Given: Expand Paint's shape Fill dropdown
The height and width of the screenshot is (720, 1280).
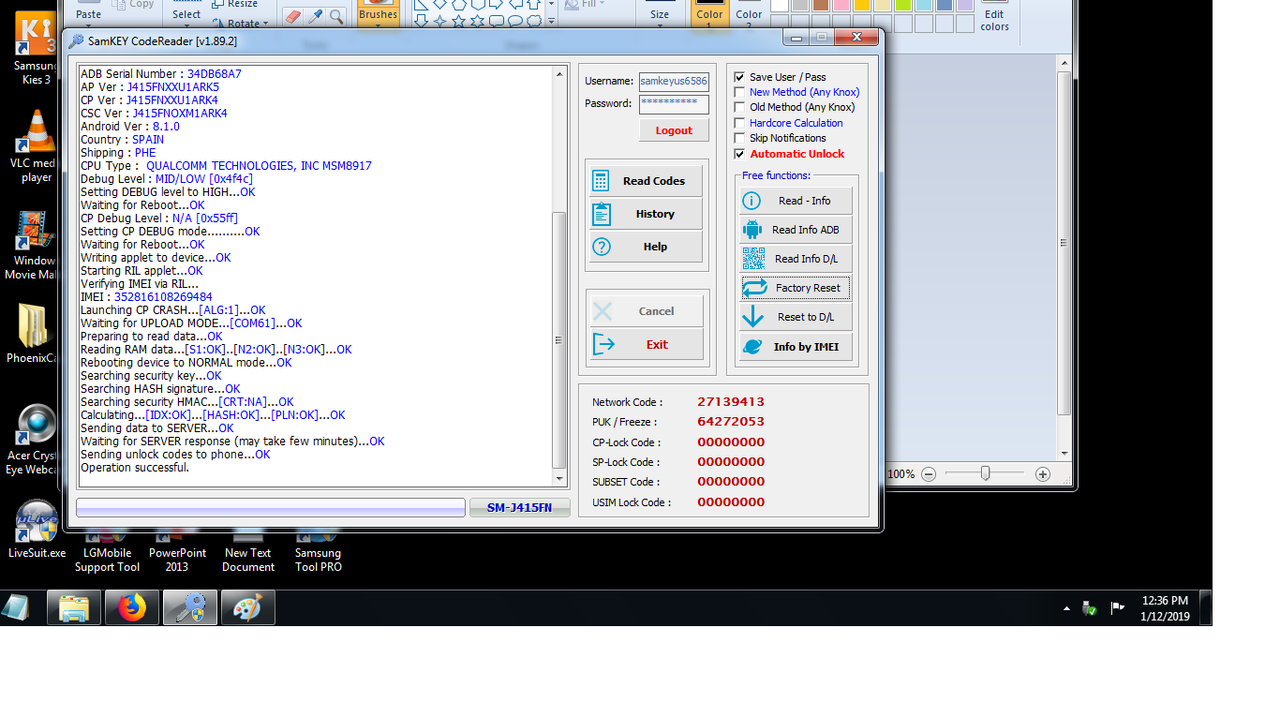Looking at the screenshot, I should pos(585,5).
